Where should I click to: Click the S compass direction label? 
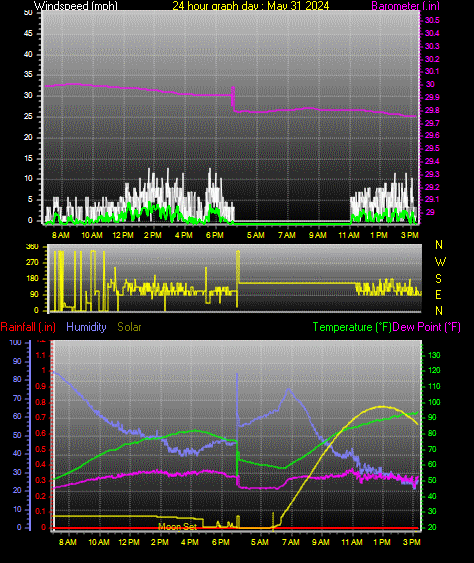tap(439, 279)
